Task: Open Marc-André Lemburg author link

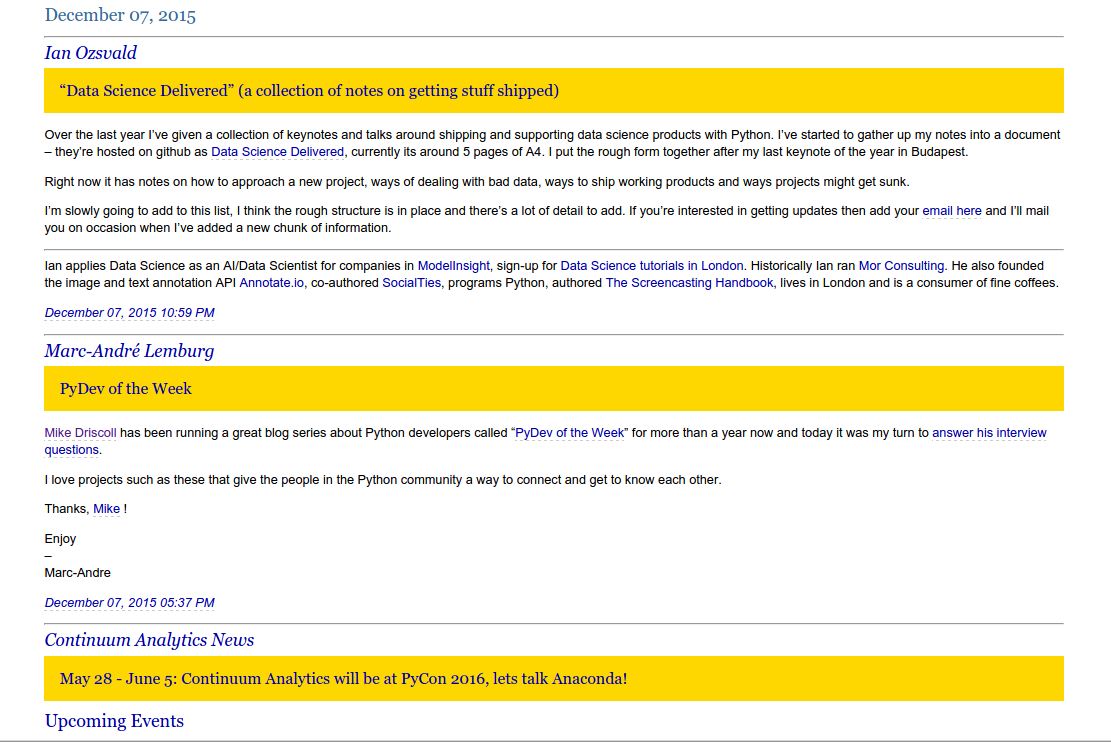Action: point(129,351)
